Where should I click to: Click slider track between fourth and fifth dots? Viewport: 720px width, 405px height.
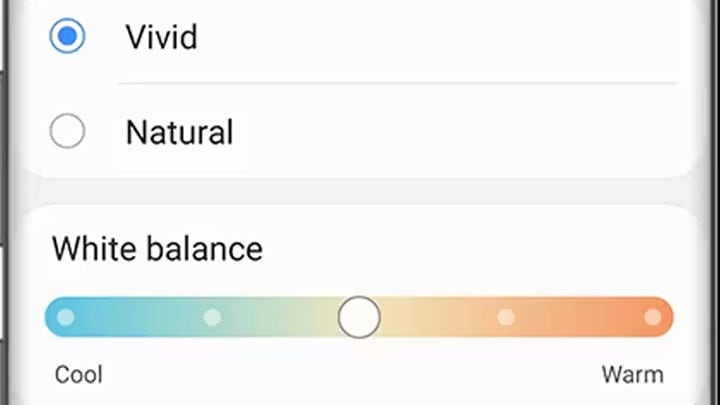pos(580,317)
